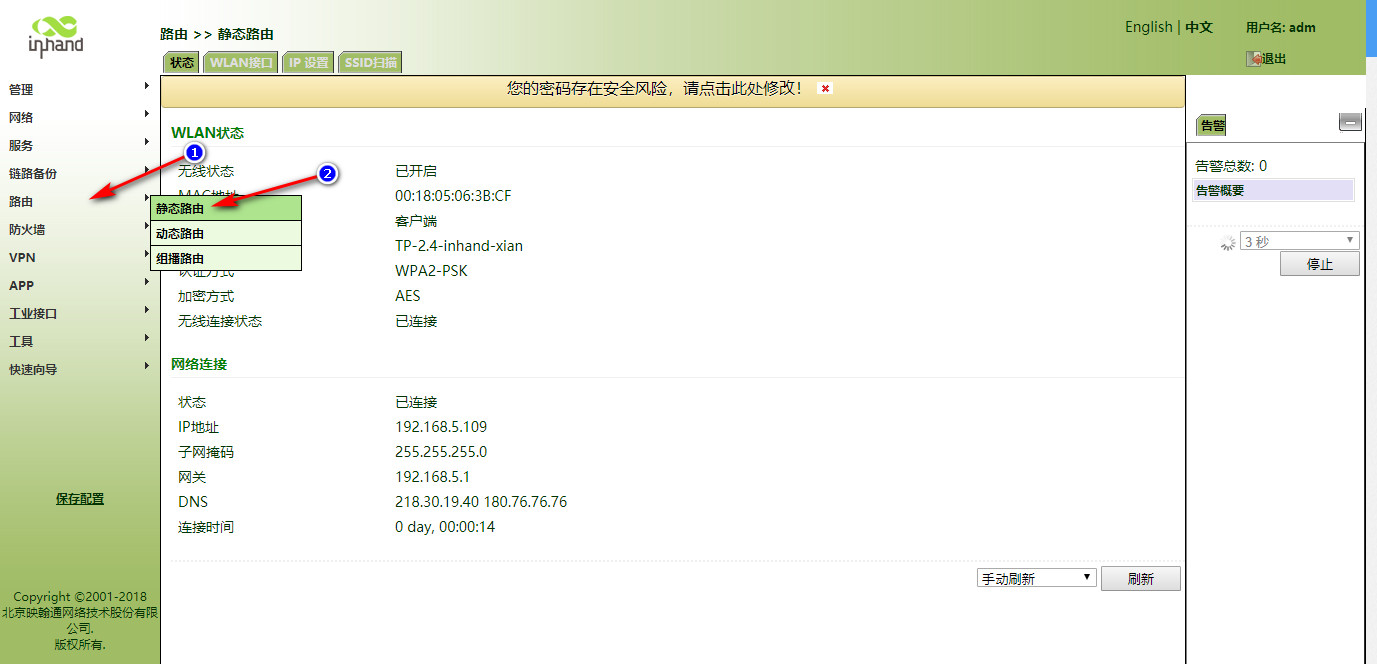Viewport: 1377px width, 664px height.
Task: Click the save configuration link
Action: 80,499
